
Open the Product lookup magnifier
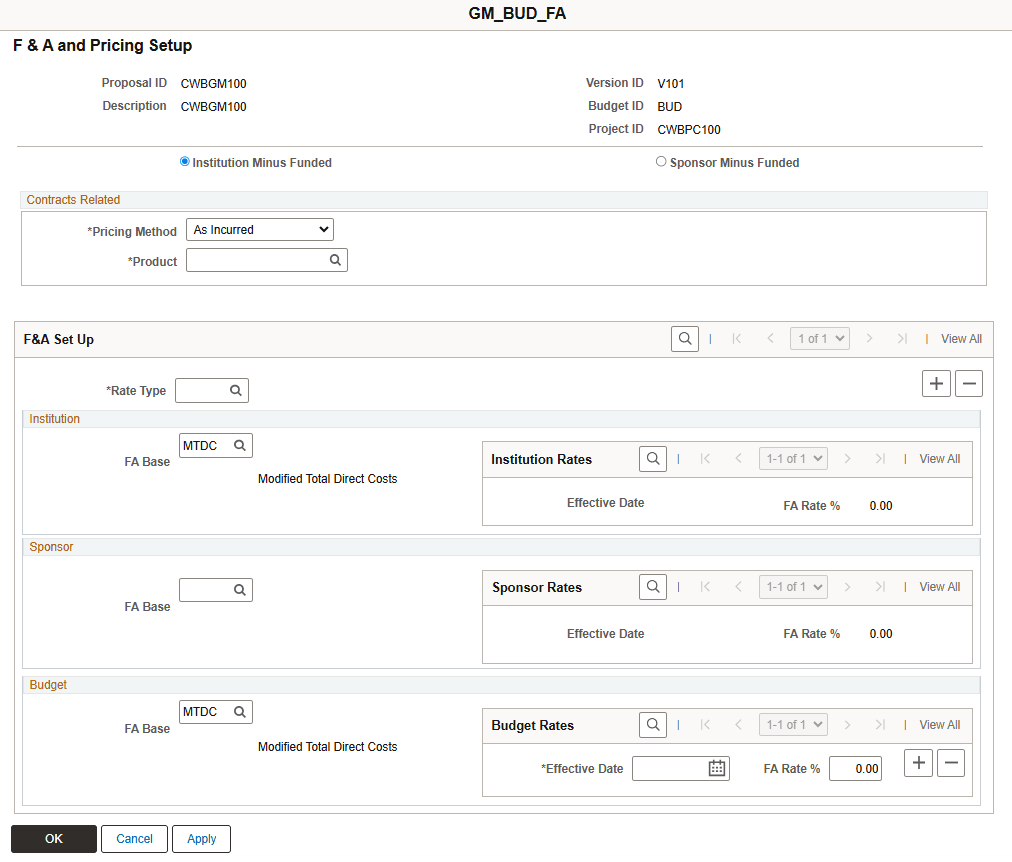pyautogui.click(x=335, y=259)
